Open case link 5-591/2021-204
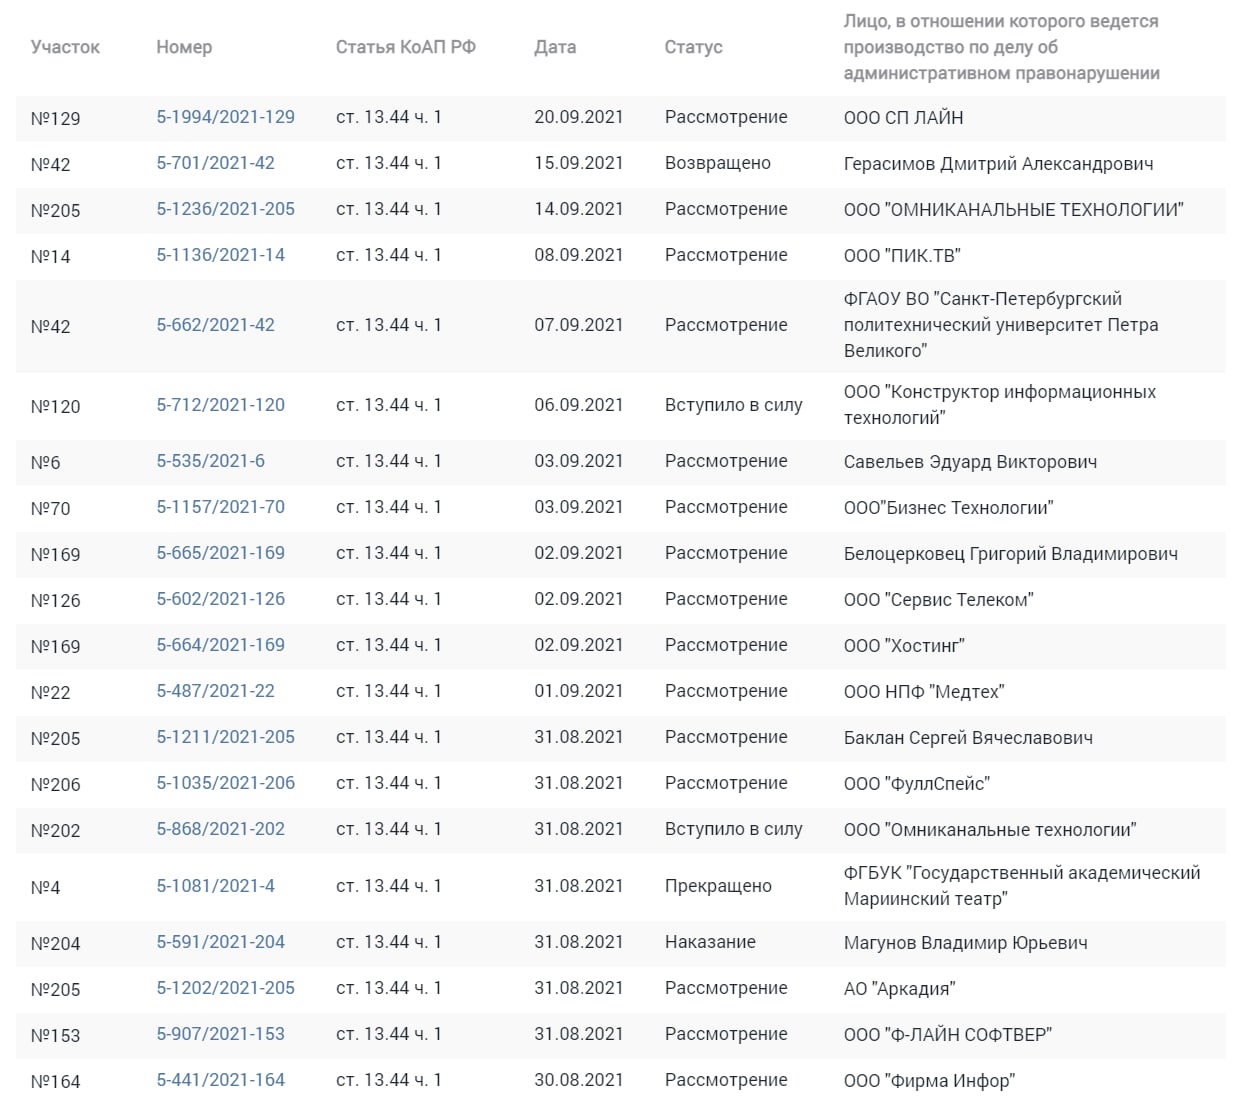 tap(220, 942)
